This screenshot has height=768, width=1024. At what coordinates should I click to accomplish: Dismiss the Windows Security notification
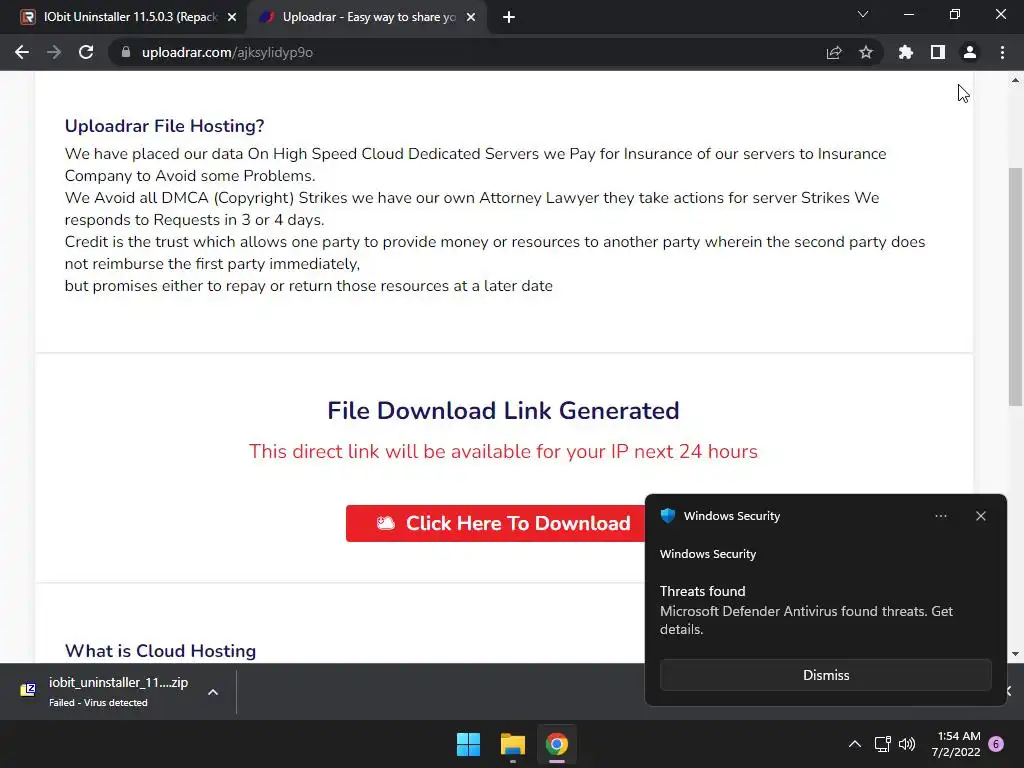pyautogui.click(x=825, y=675)
